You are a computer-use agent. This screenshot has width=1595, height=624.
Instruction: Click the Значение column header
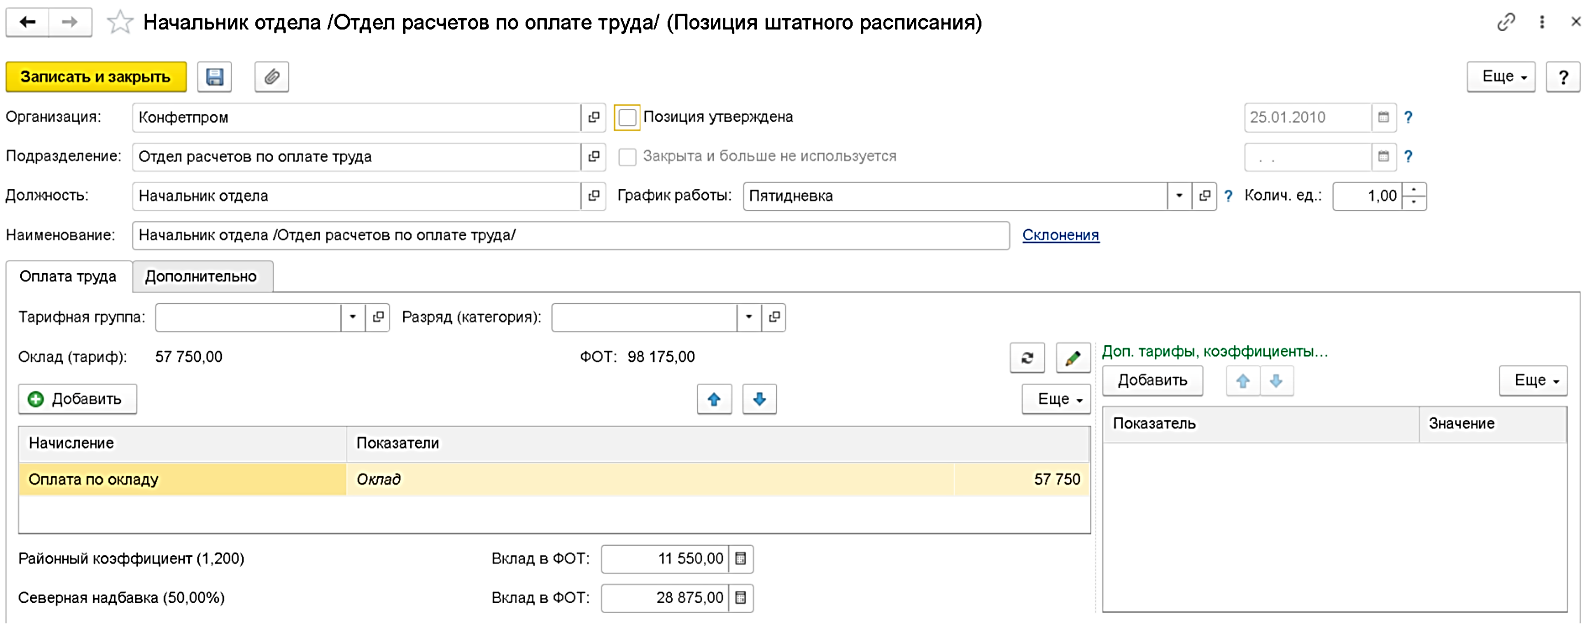[1492, 424]
